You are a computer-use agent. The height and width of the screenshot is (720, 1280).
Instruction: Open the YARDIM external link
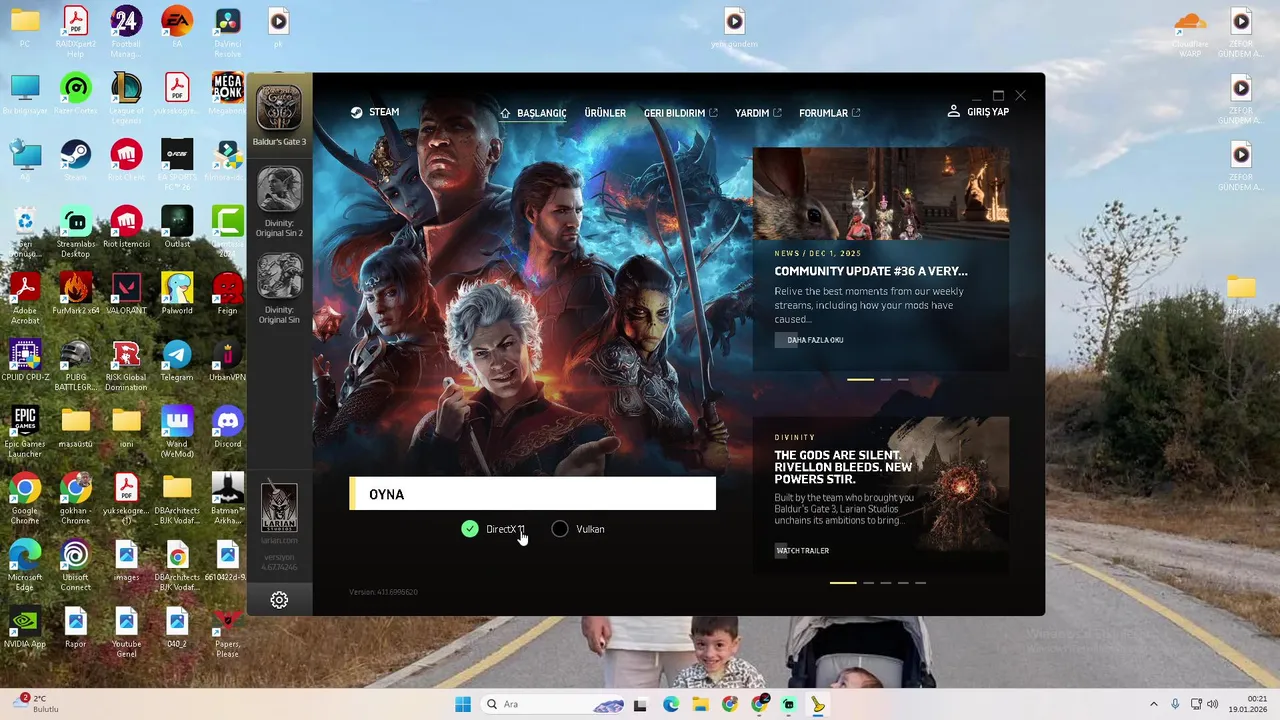[758, 113]
